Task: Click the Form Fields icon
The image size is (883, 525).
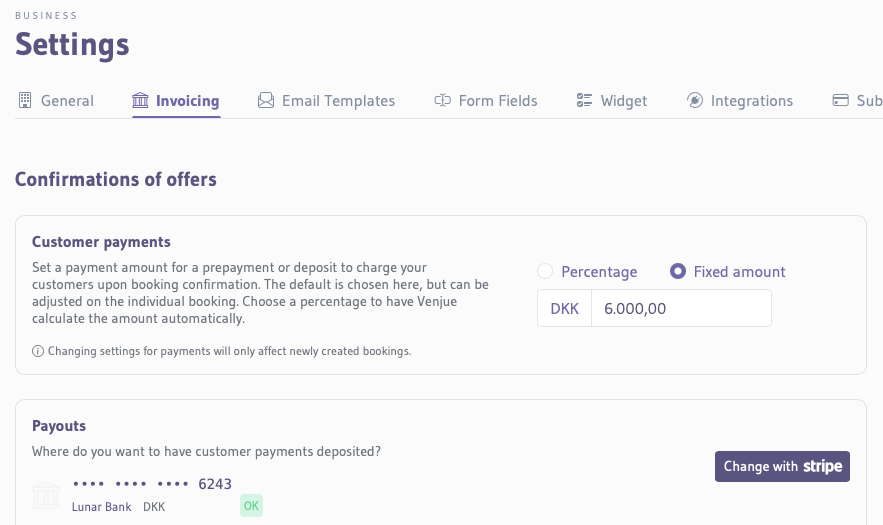Action: tap(442, 100)
